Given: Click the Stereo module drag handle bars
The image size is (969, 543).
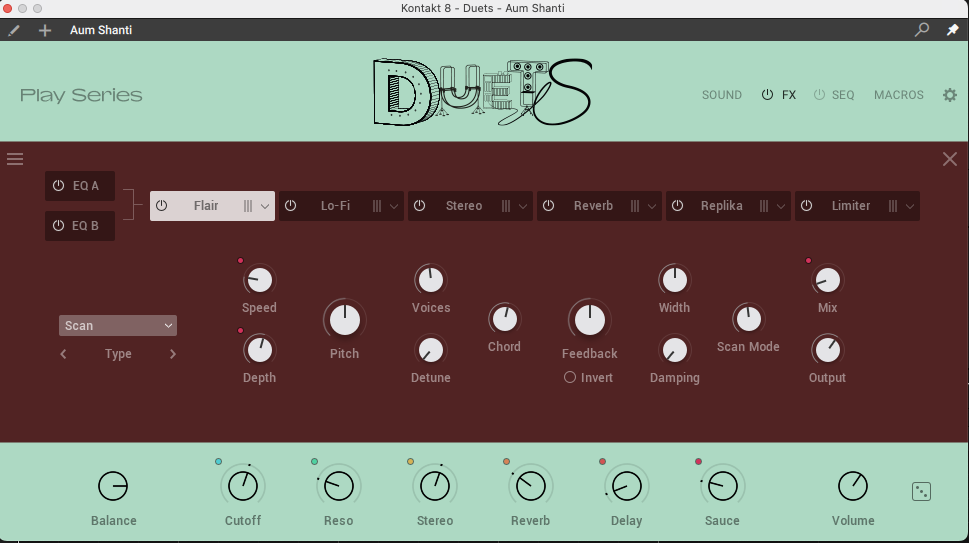Looking at the screenshot, I should click(506, 206).
